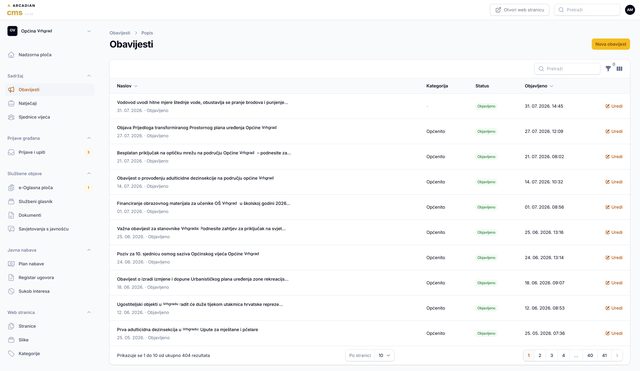Sort by the Naslov column header
The height and width of the screenshot is (371, 640).
127,86
